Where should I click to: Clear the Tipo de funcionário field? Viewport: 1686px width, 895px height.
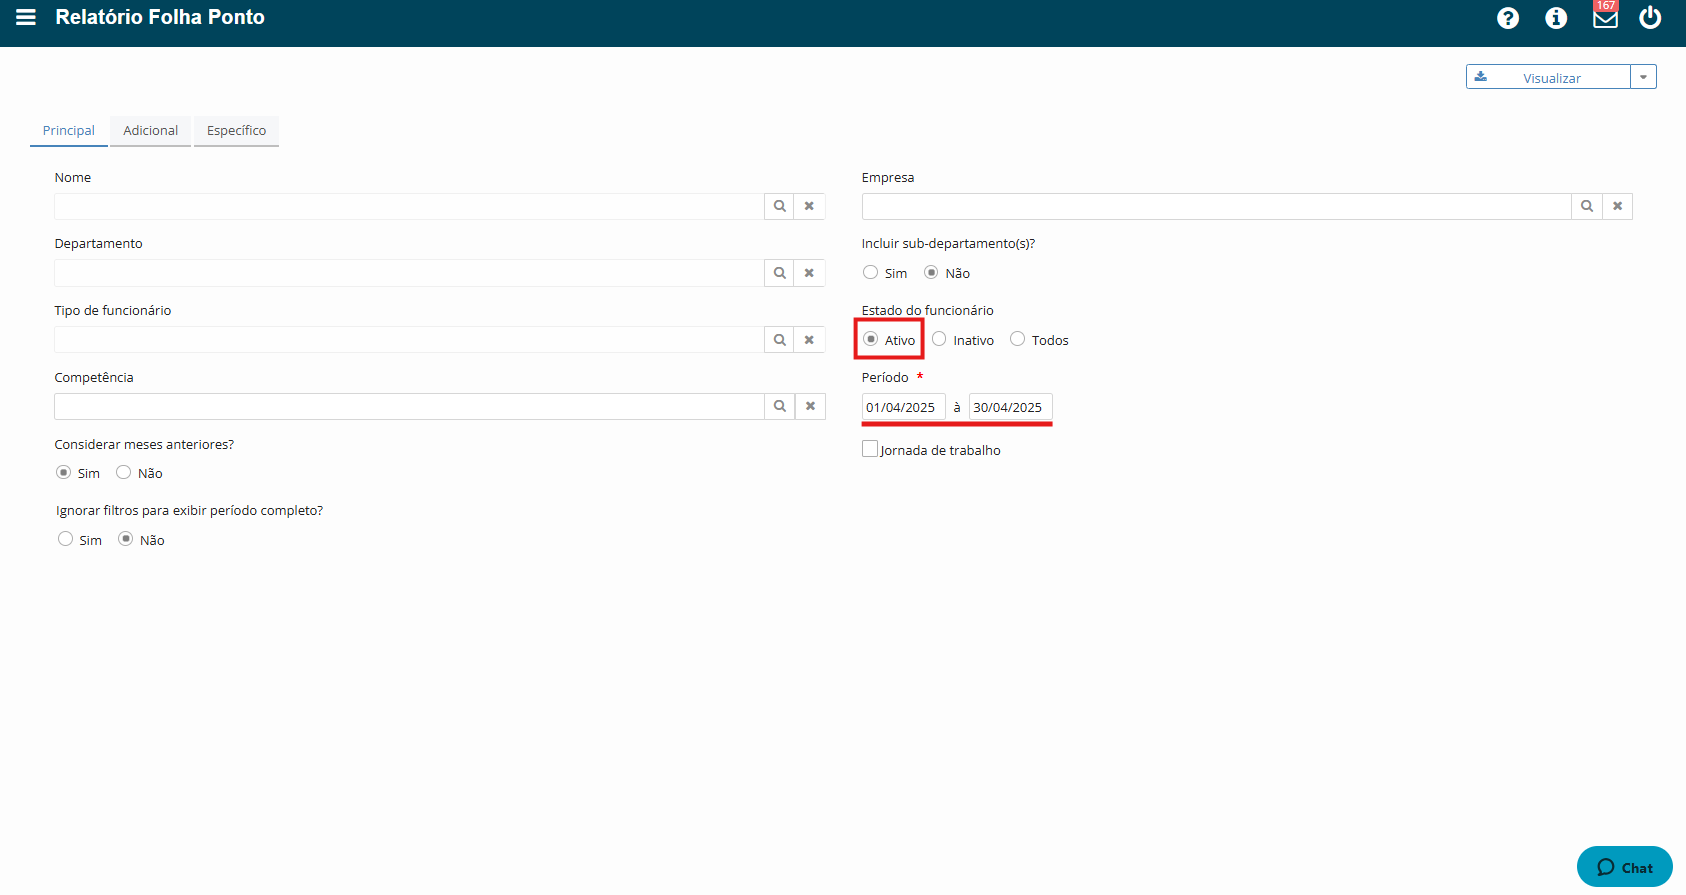810,340
